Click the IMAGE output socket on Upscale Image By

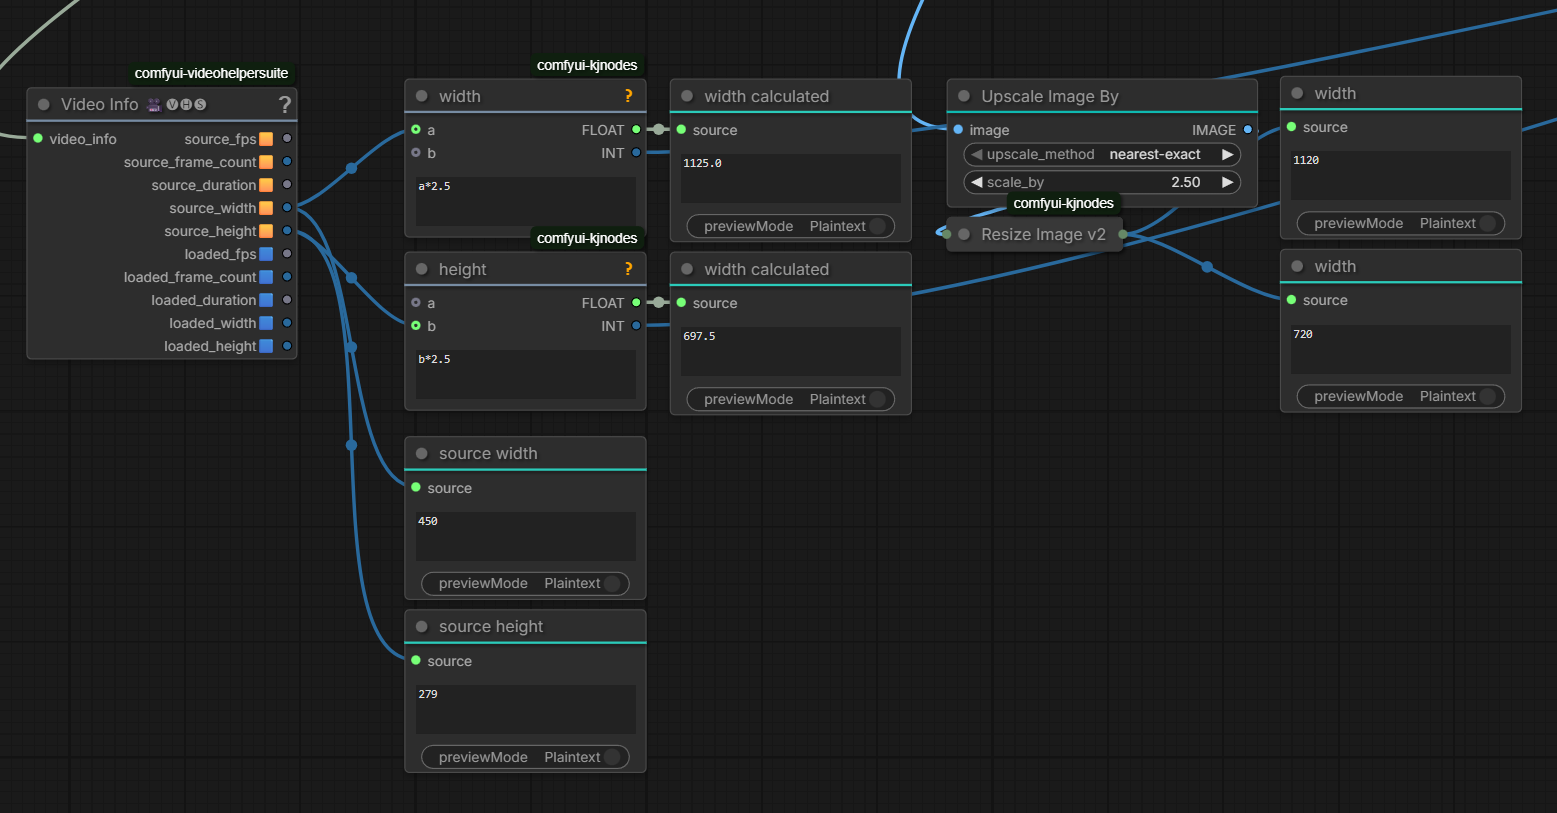[x=1248, y=130]
